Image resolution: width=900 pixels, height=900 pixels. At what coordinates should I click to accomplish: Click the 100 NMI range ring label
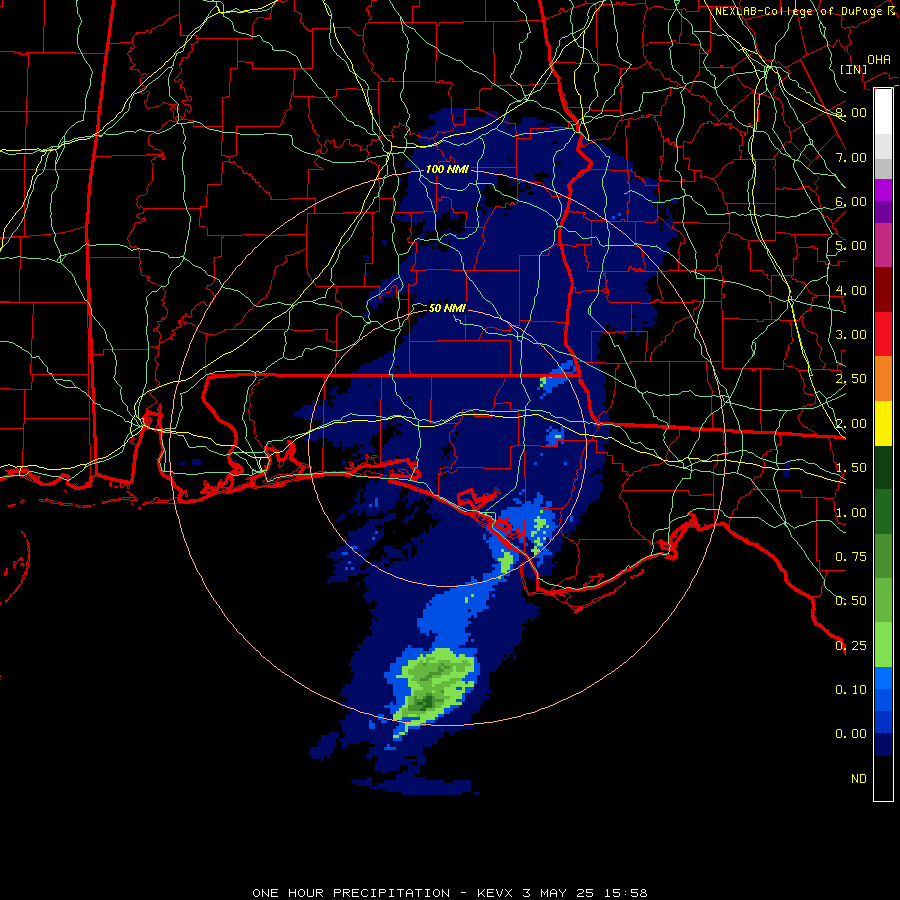point(447,169)
